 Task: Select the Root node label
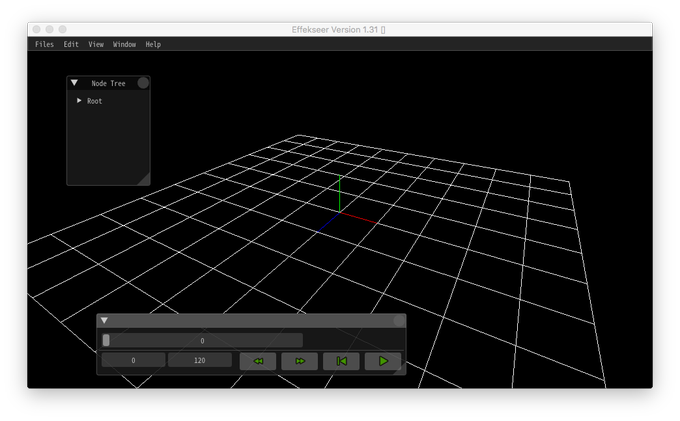[x=95, y=101]
